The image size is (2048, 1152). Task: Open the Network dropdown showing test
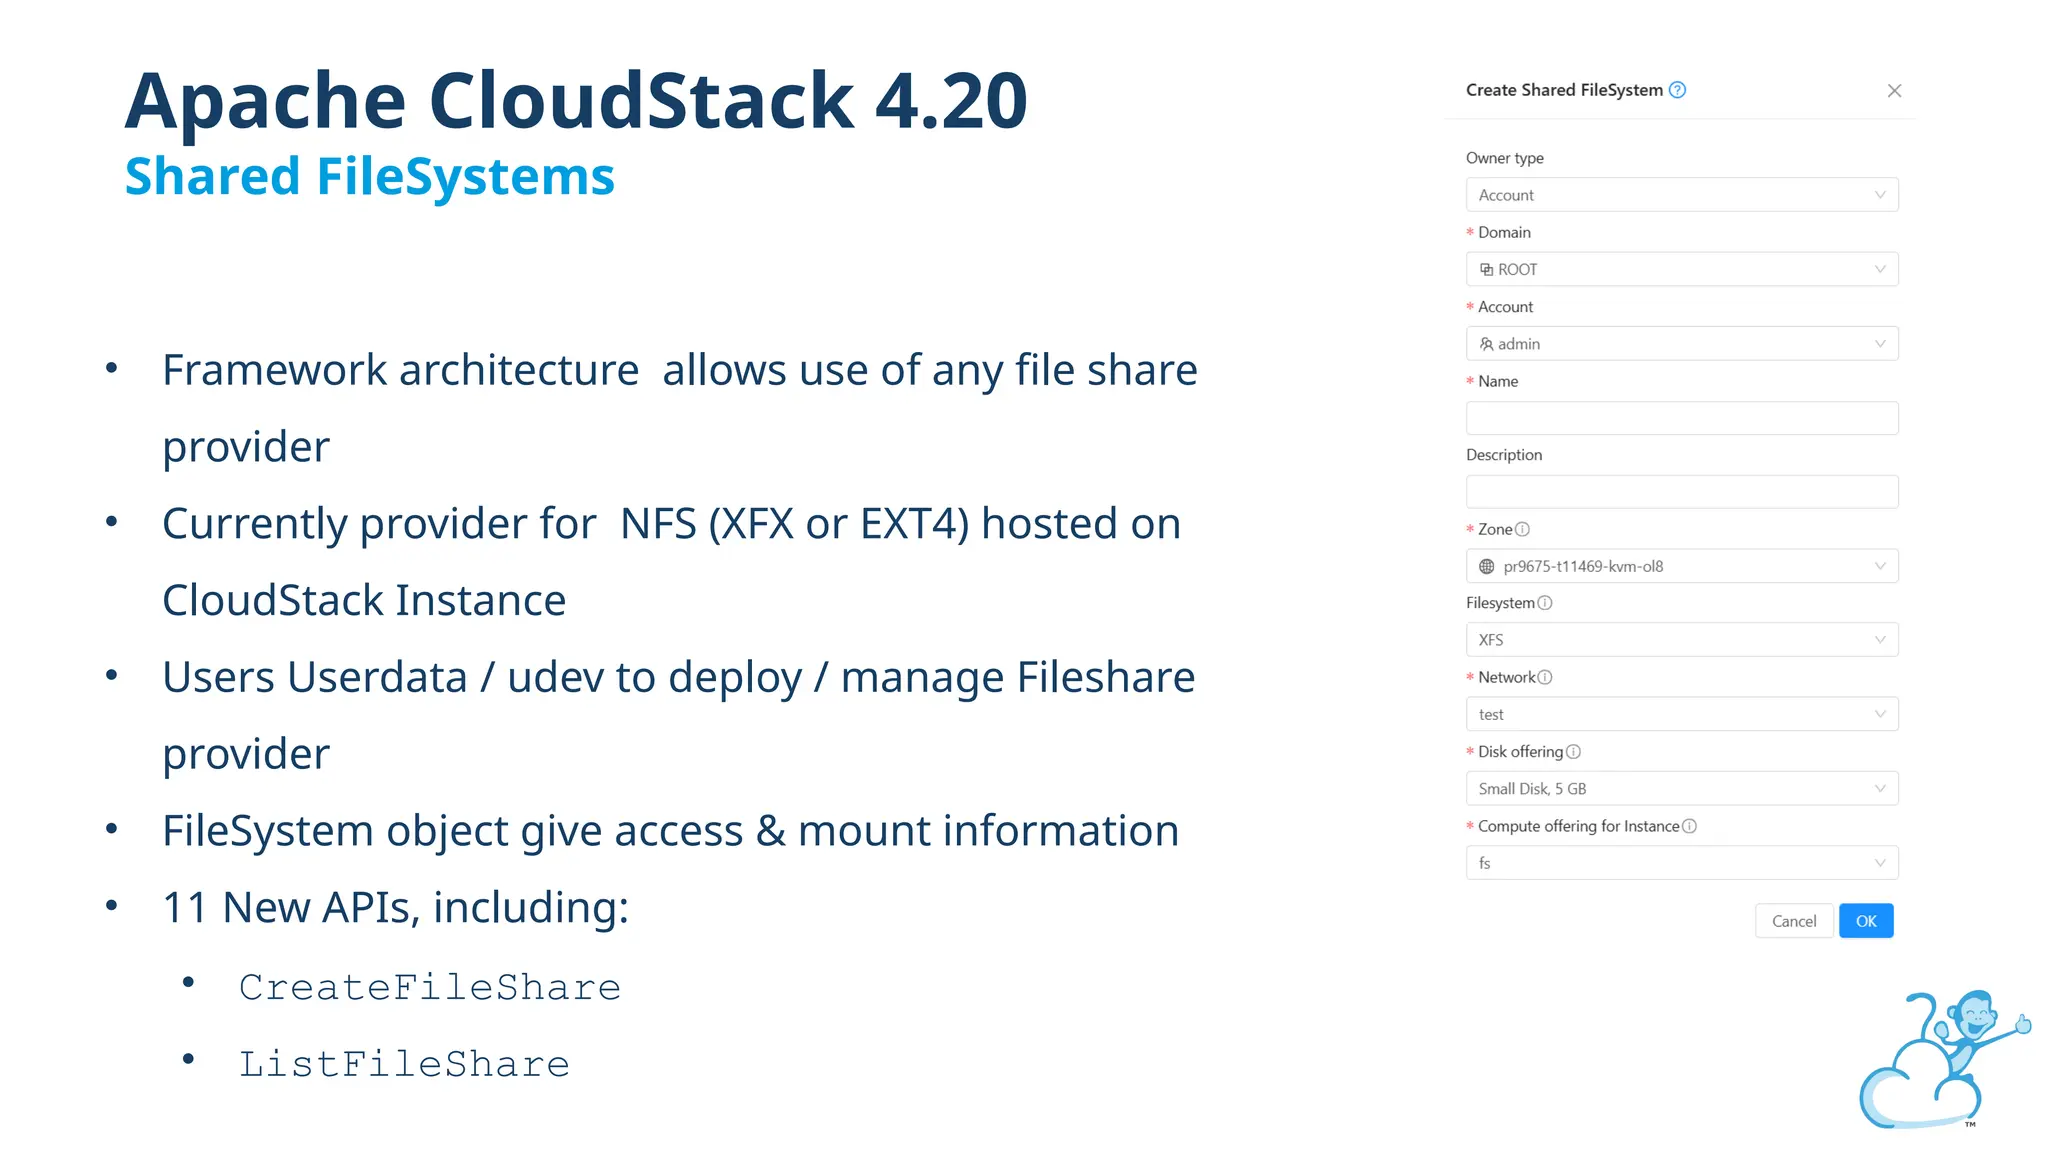point(1682,714)
